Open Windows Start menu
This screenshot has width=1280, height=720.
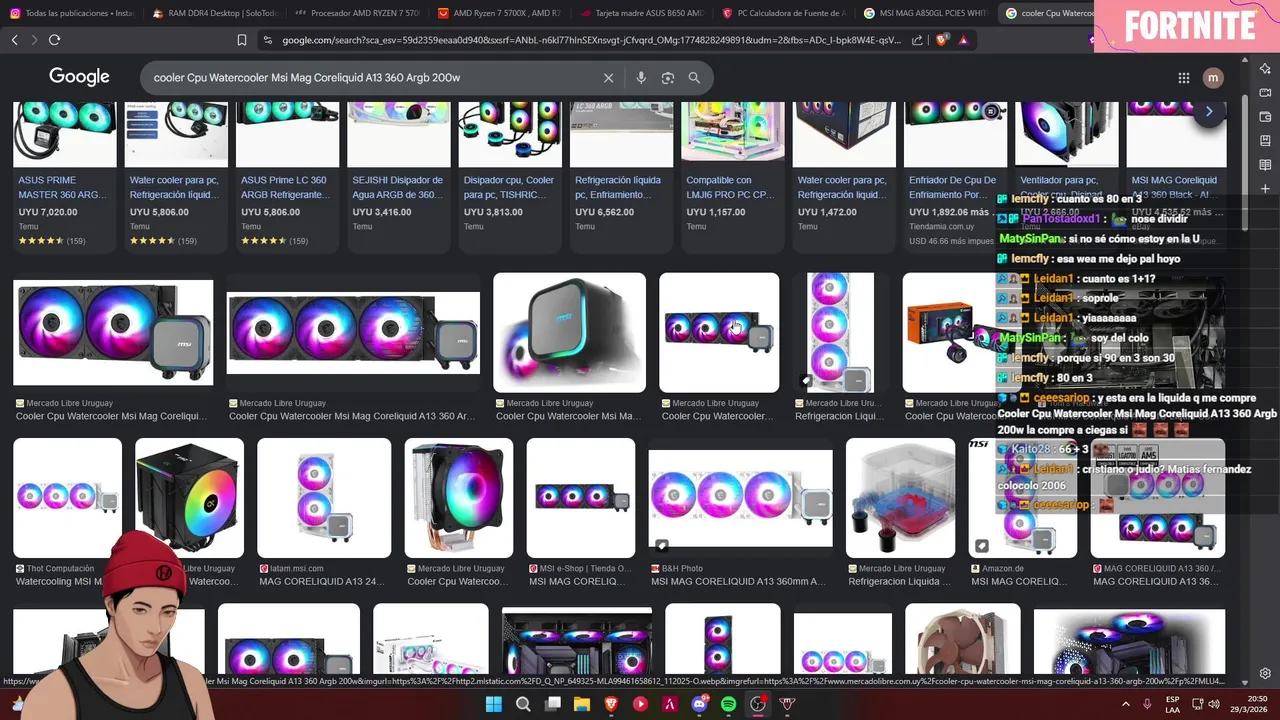(493, 704)
